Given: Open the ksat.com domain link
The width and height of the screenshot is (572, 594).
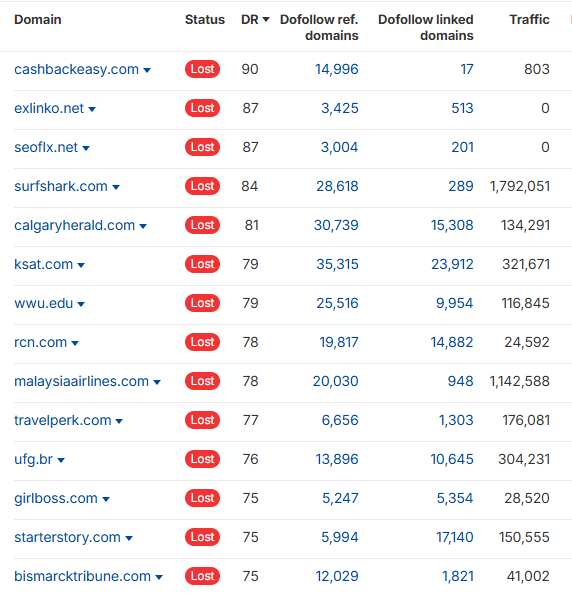Looking at the screenshot, I should point(44,264).
